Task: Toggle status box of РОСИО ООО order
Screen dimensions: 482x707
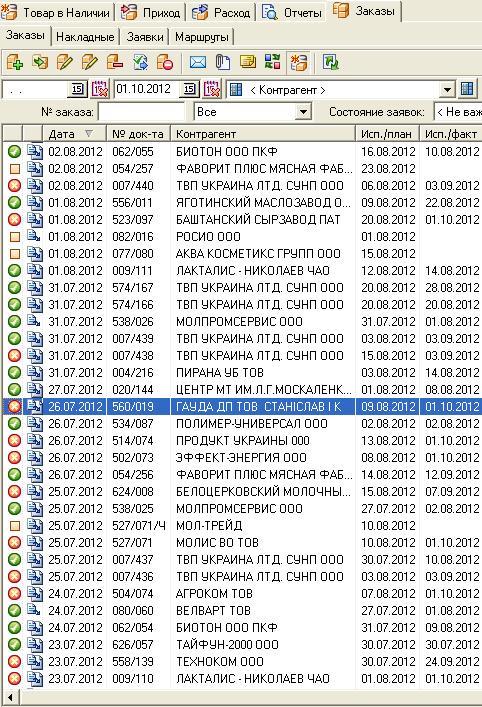Action: point(14,237)
